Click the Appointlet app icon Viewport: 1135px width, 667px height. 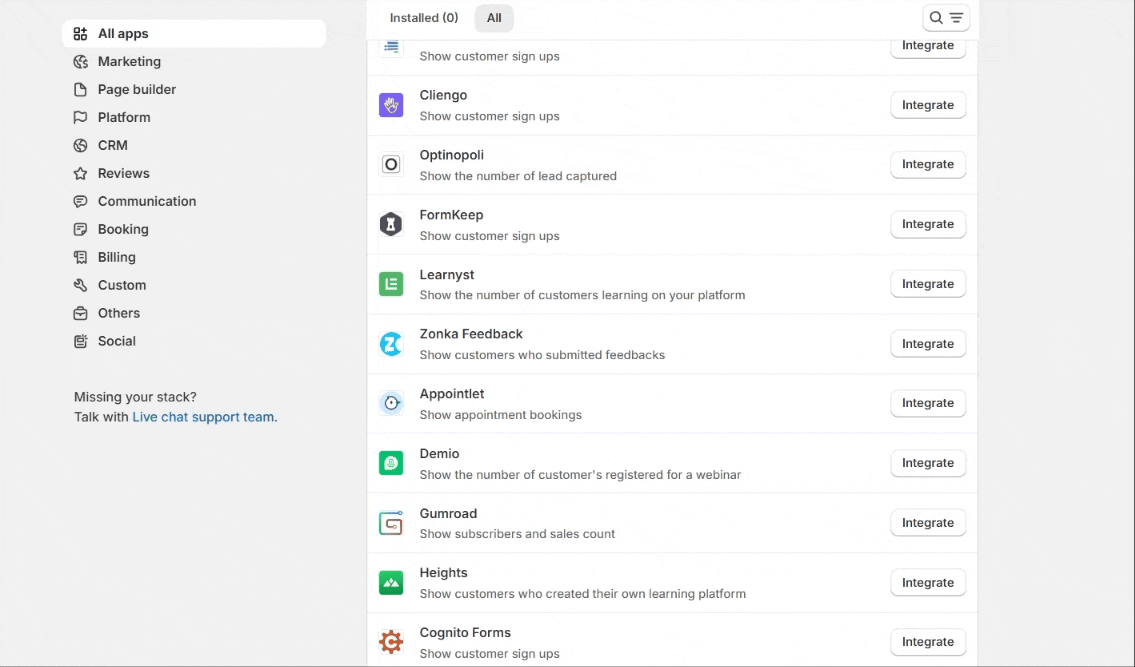click(x=391, y=403)
